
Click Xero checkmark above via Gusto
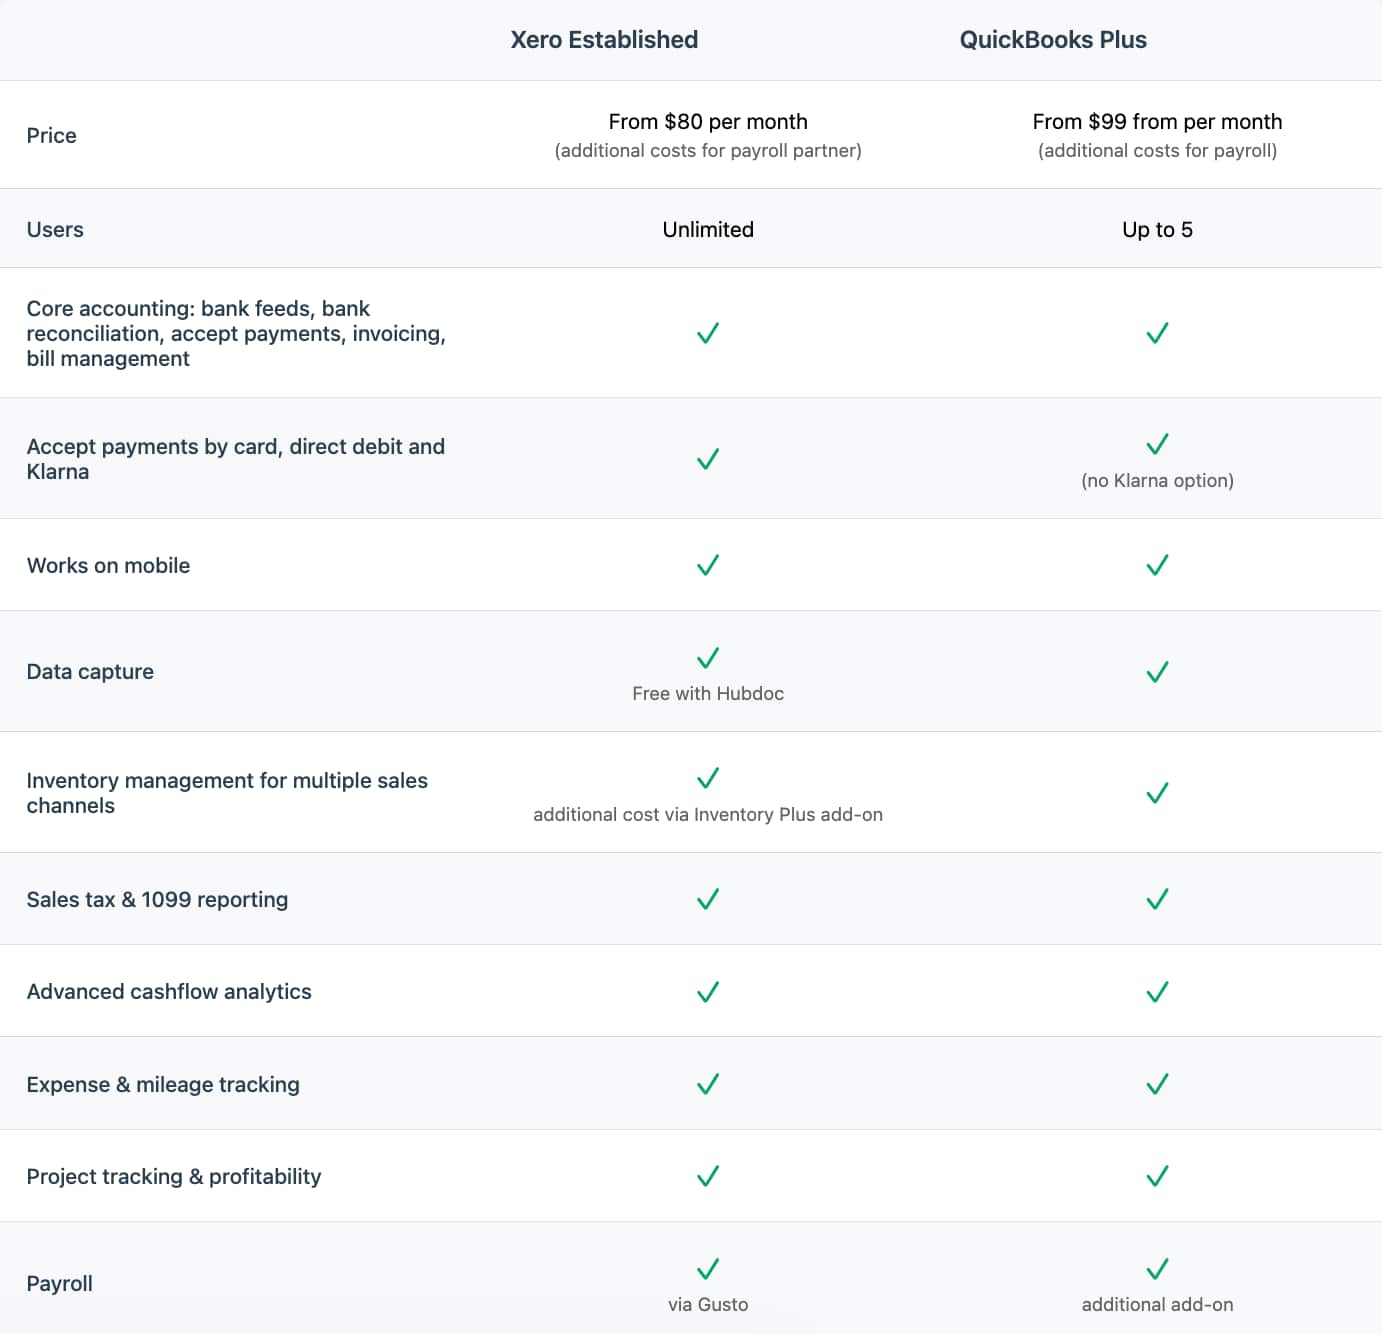708,1269
